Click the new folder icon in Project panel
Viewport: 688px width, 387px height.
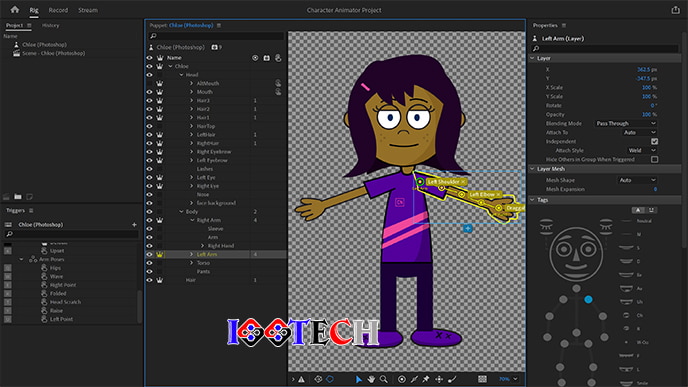18,197
